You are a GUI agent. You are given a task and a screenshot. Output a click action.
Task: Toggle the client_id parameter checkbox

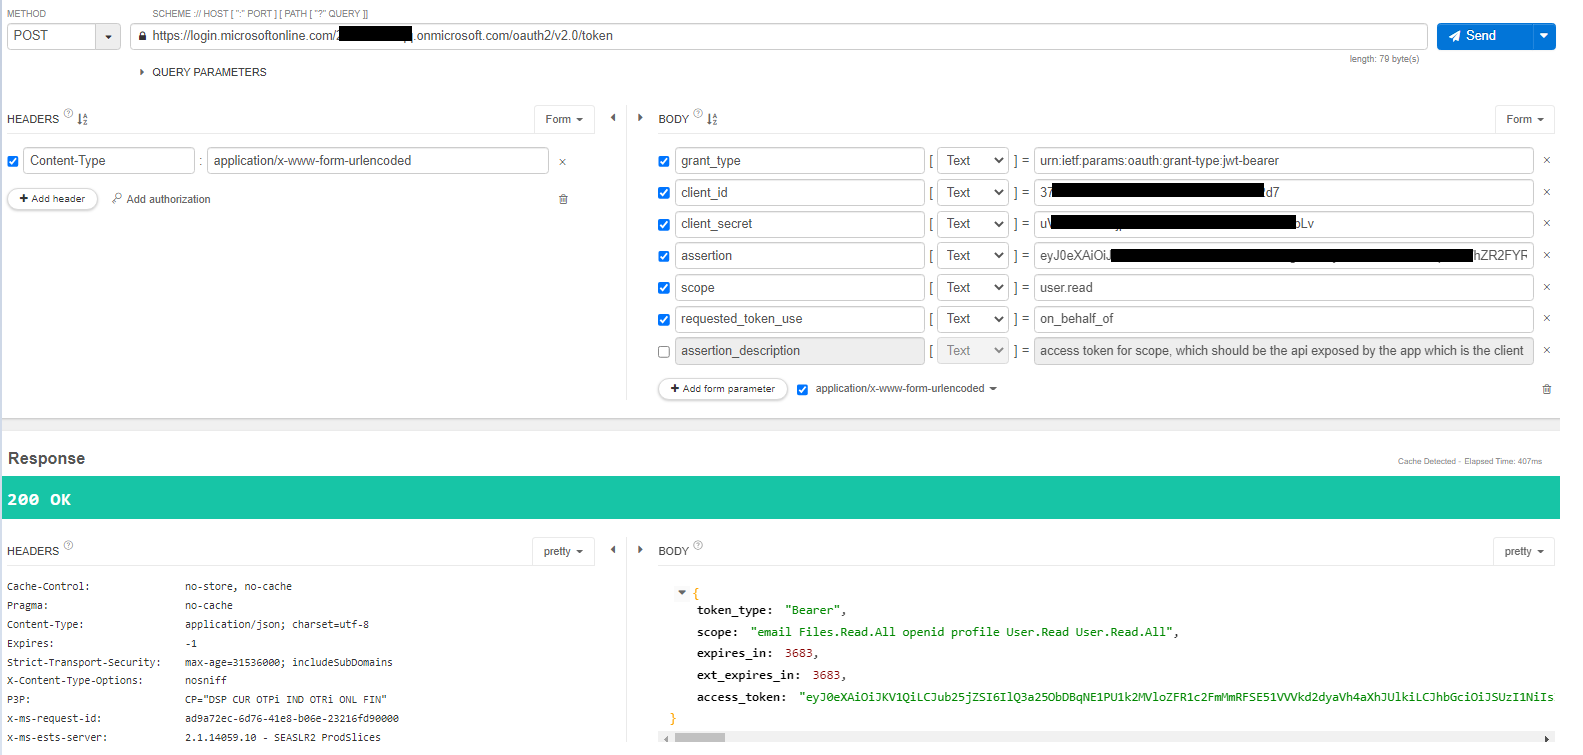coord(664,193)
